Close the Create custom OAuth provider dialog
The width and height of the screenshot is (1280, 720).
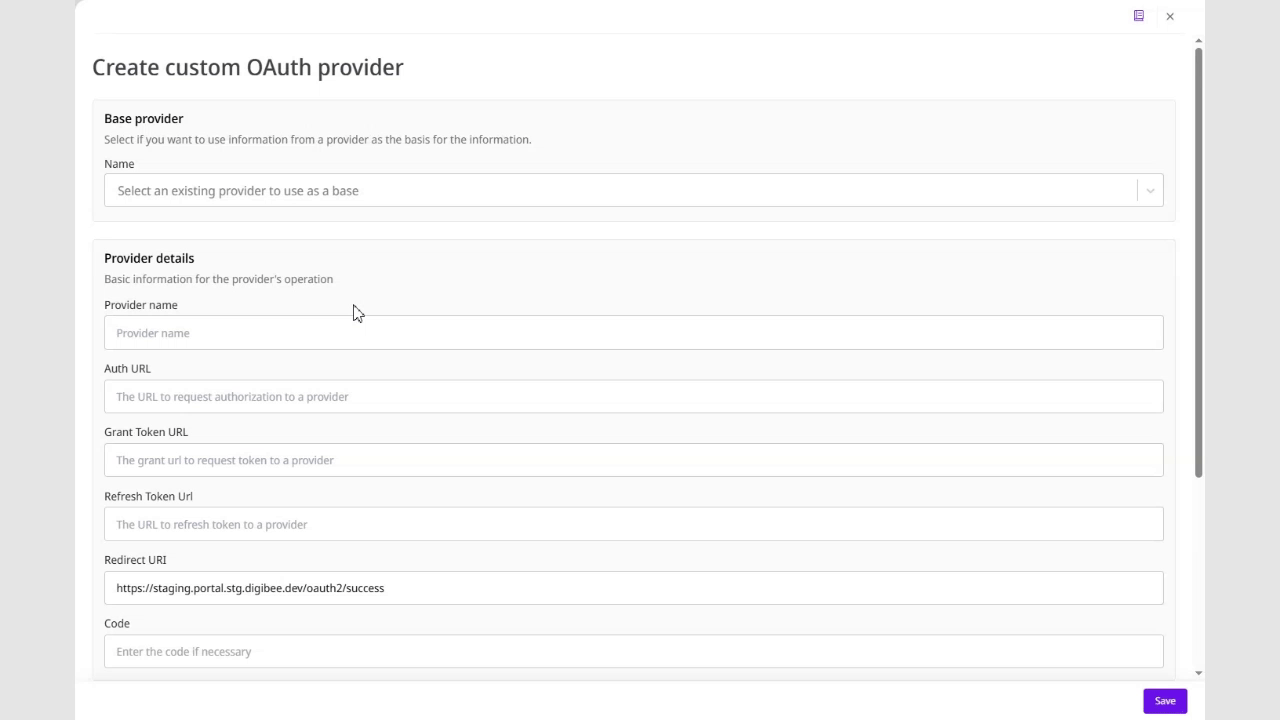pos(1170,16)
